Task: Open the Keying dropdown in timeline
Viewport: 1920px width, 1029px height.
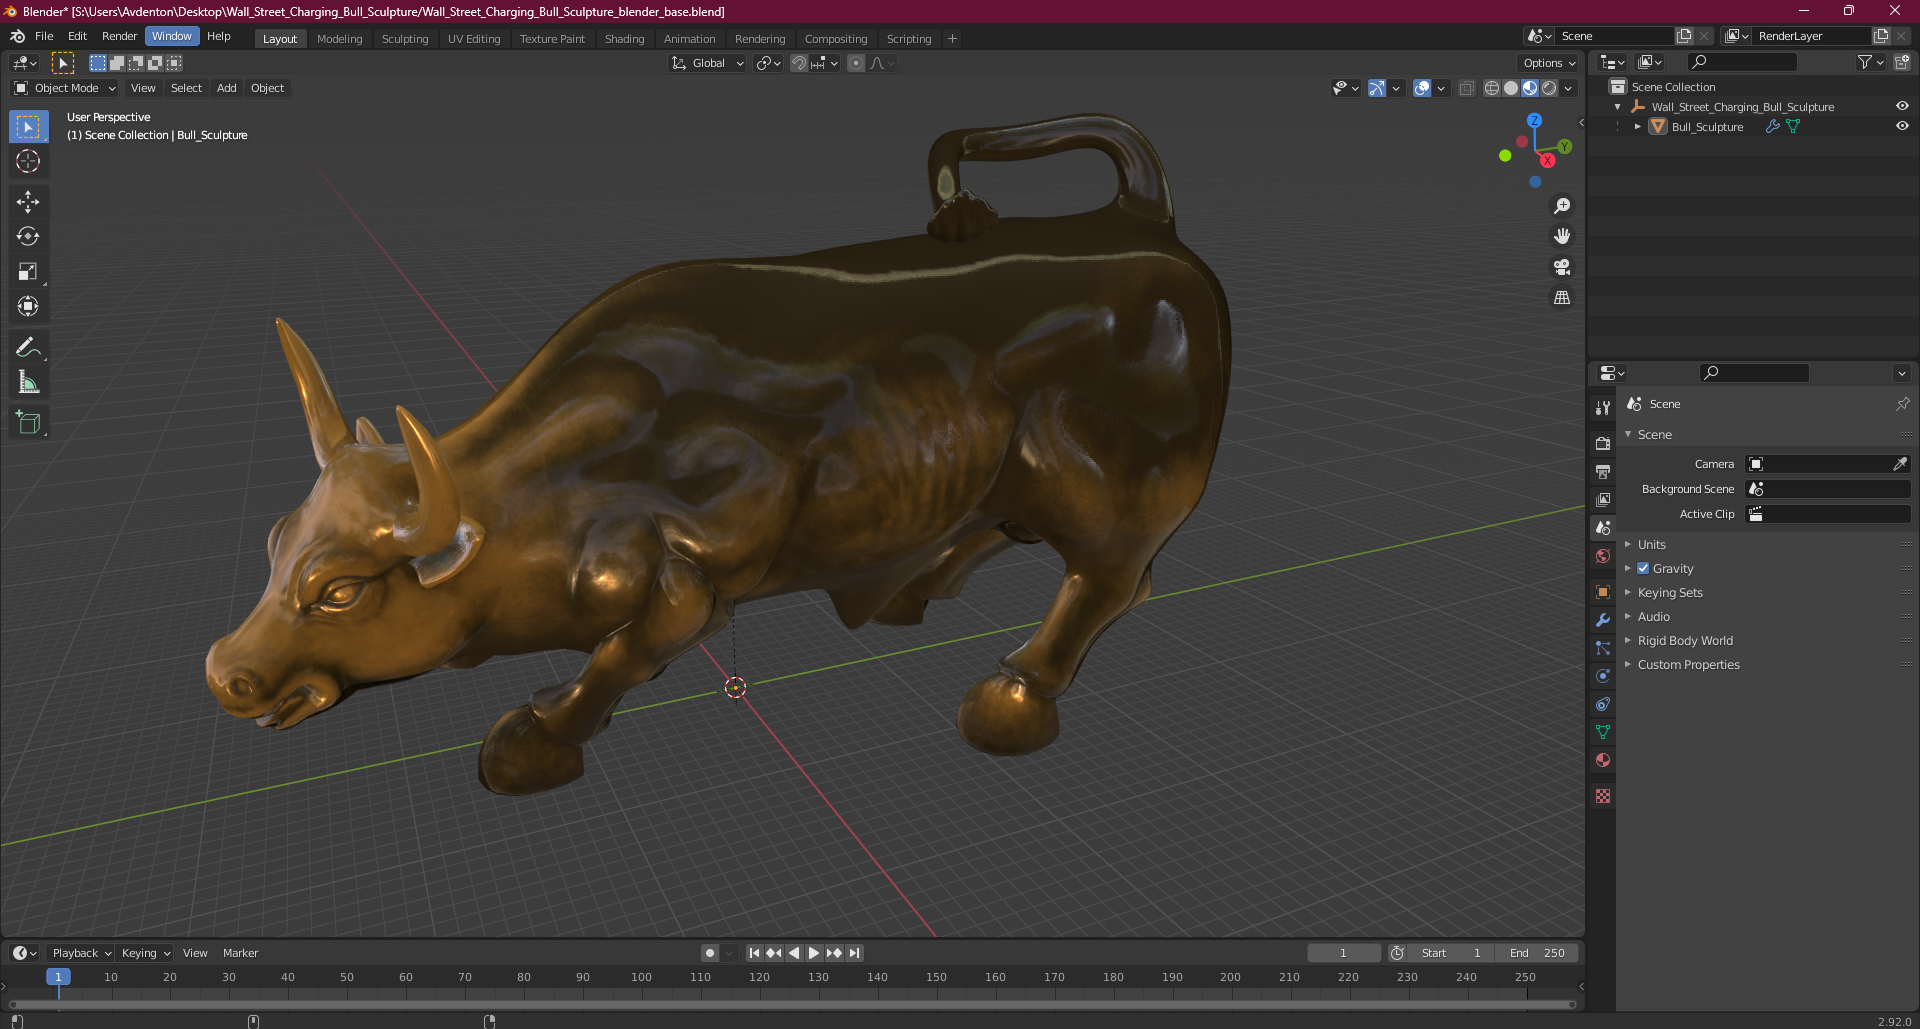Action: 146,953
